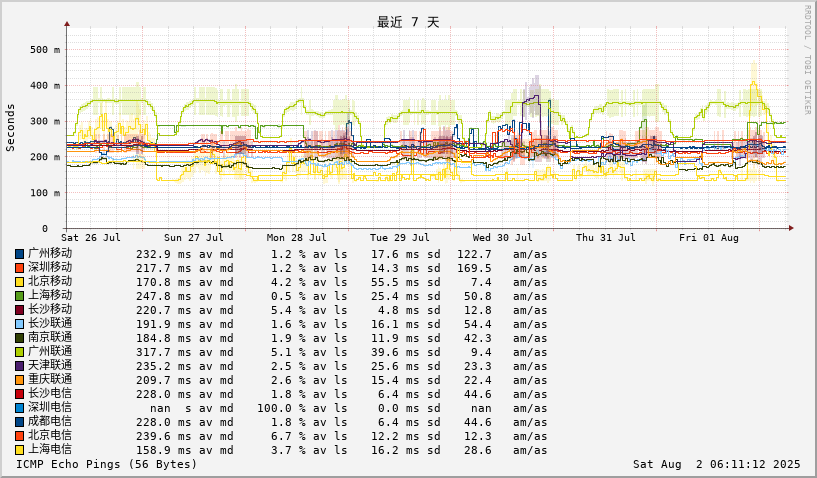Click the Sun 27 Jul date label
This screenshot has width=817, height=478.
[194, 238]
